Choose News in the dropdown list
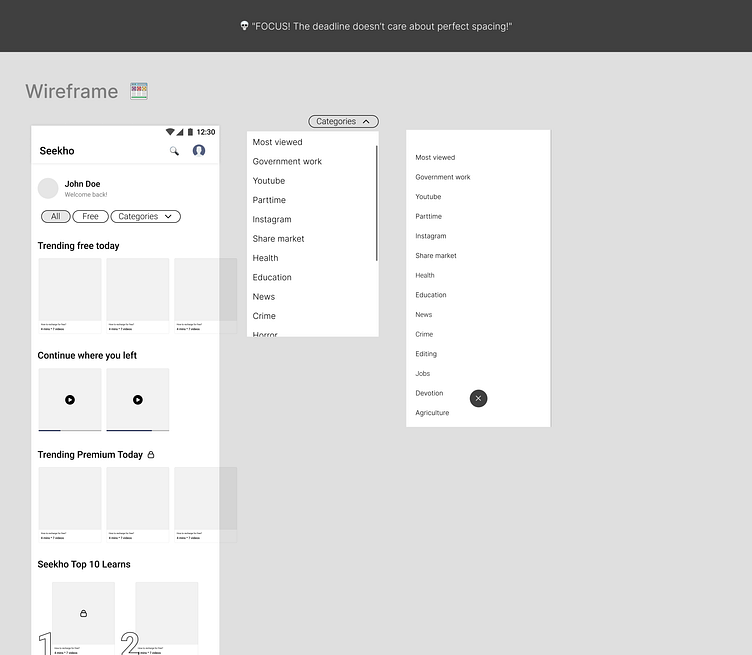The image size is (752, 655). tap(264, 297)
